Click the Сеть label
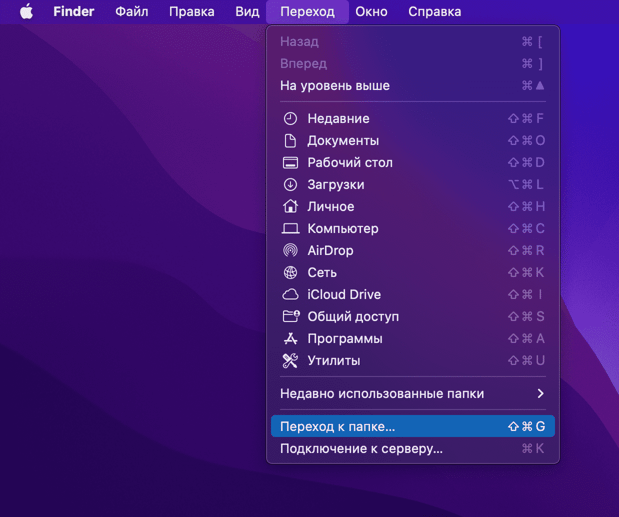Viewport: 619px width, 517px height. (x=322, y=272)
